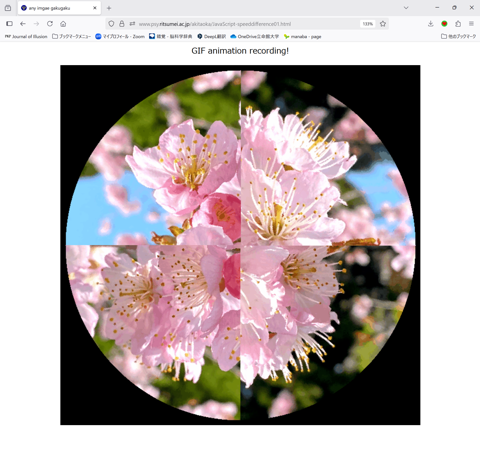Open the red-green extension icon
This screenshot has height=462, width=480.
[444, 24]
